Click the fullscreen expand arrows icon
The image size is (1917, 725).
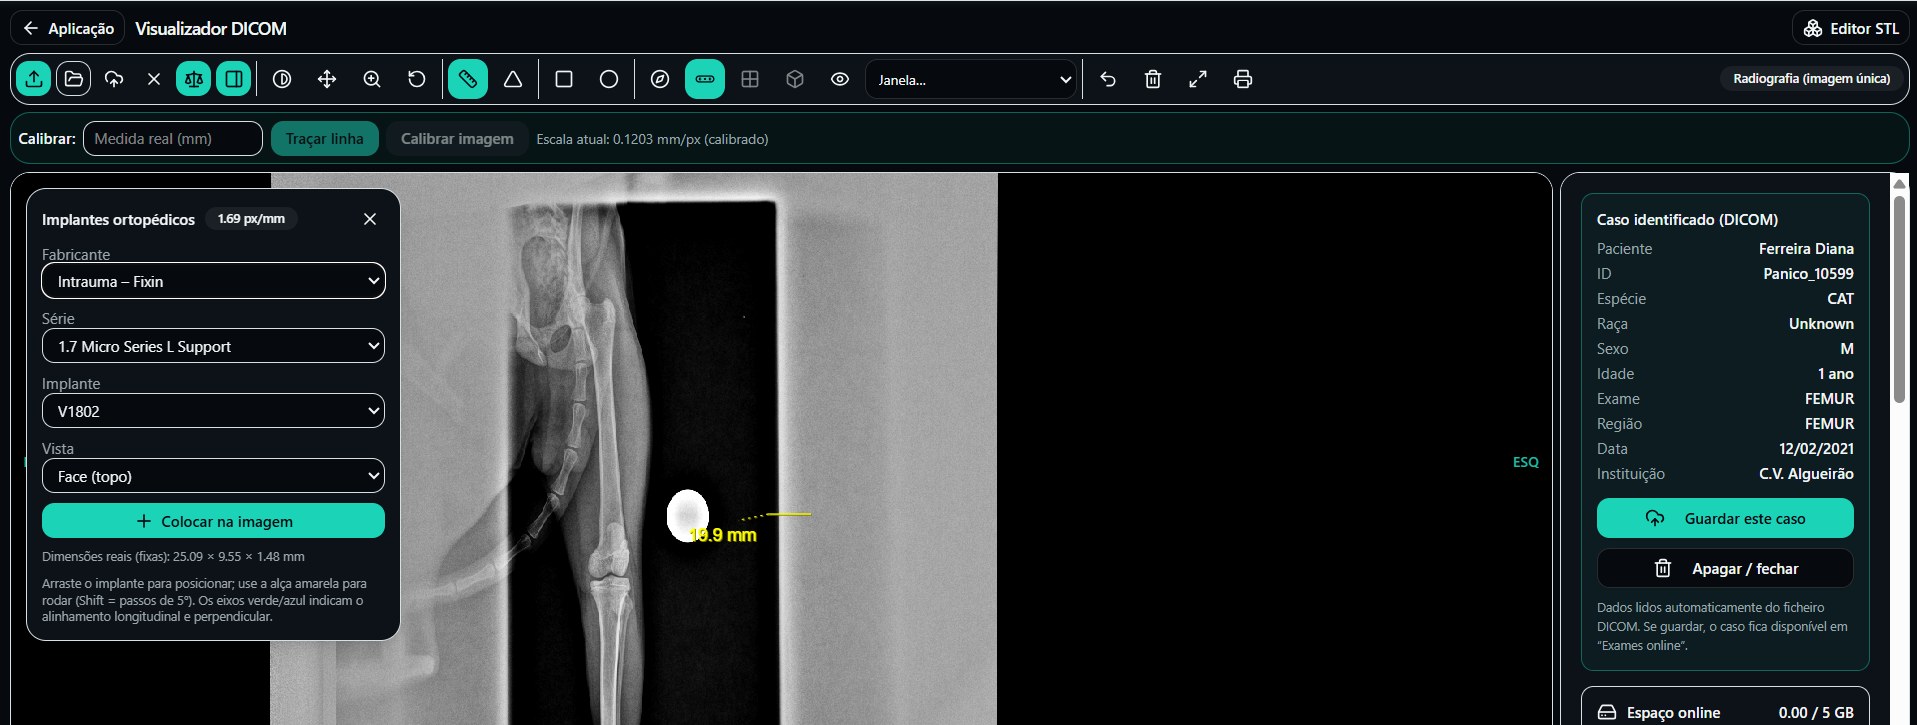tap(1198, 79)
